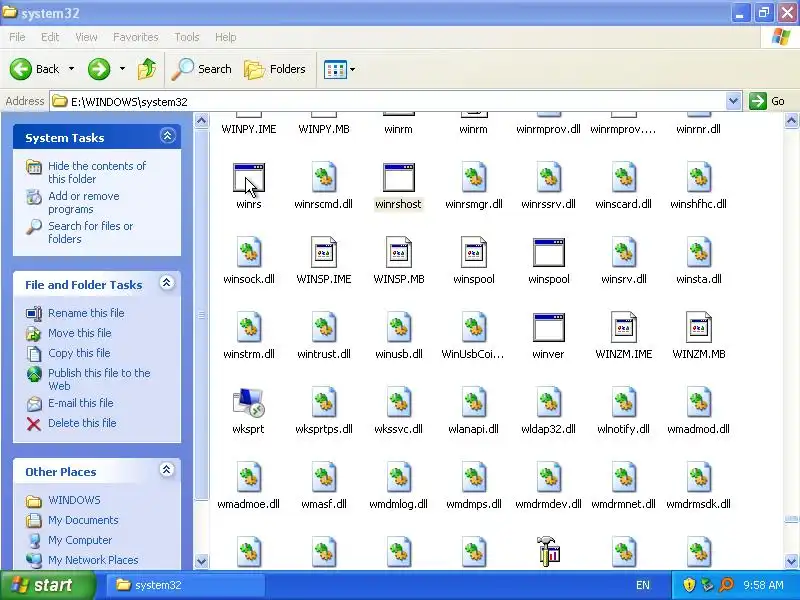Click the EN language indicator

(x=643, y=585)
